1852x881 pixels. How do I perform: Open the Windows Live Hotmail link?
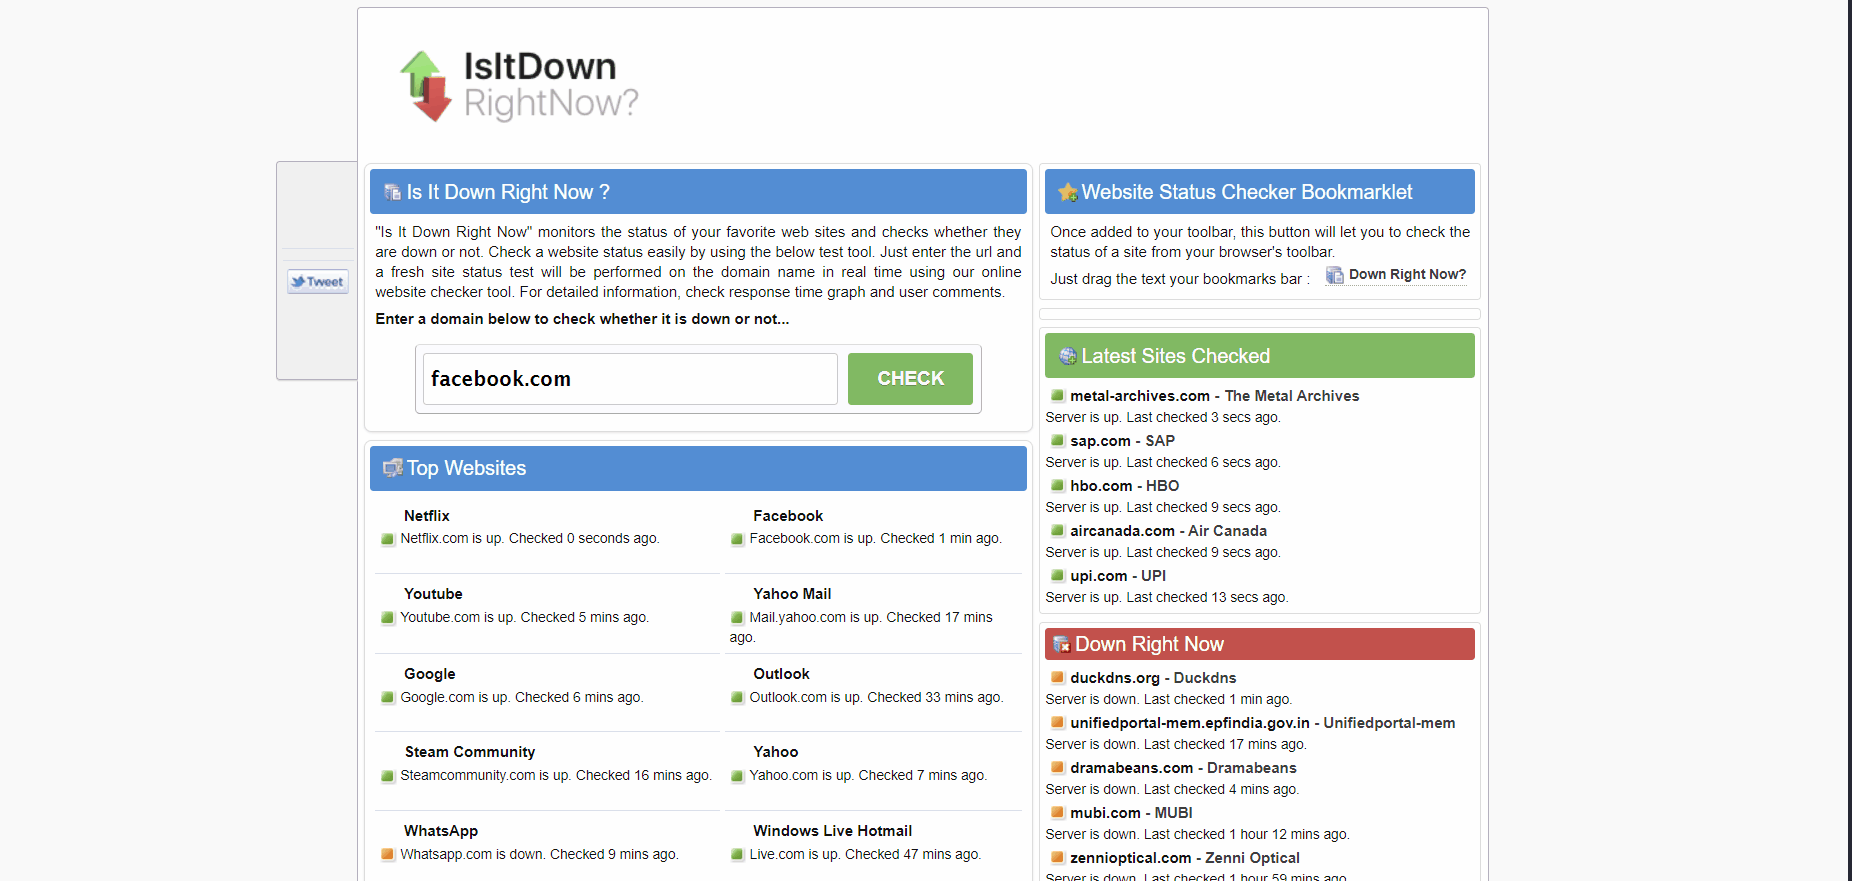(832, 831)
